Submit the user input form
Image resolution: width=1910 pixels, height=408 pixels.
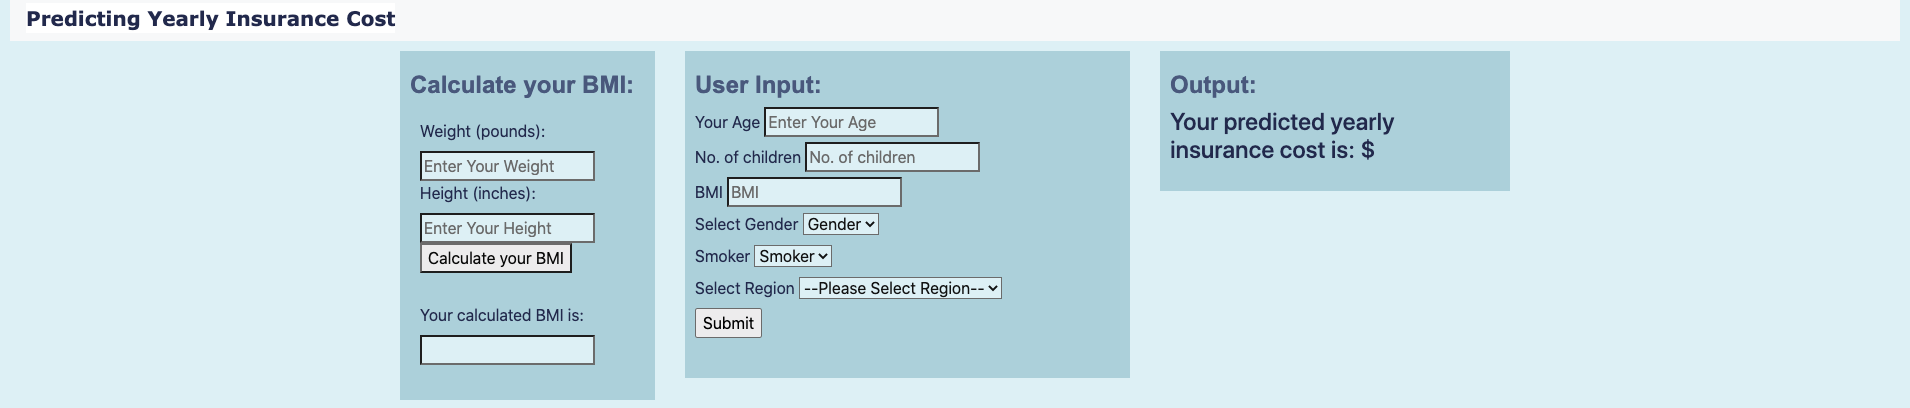coord(728,323)
